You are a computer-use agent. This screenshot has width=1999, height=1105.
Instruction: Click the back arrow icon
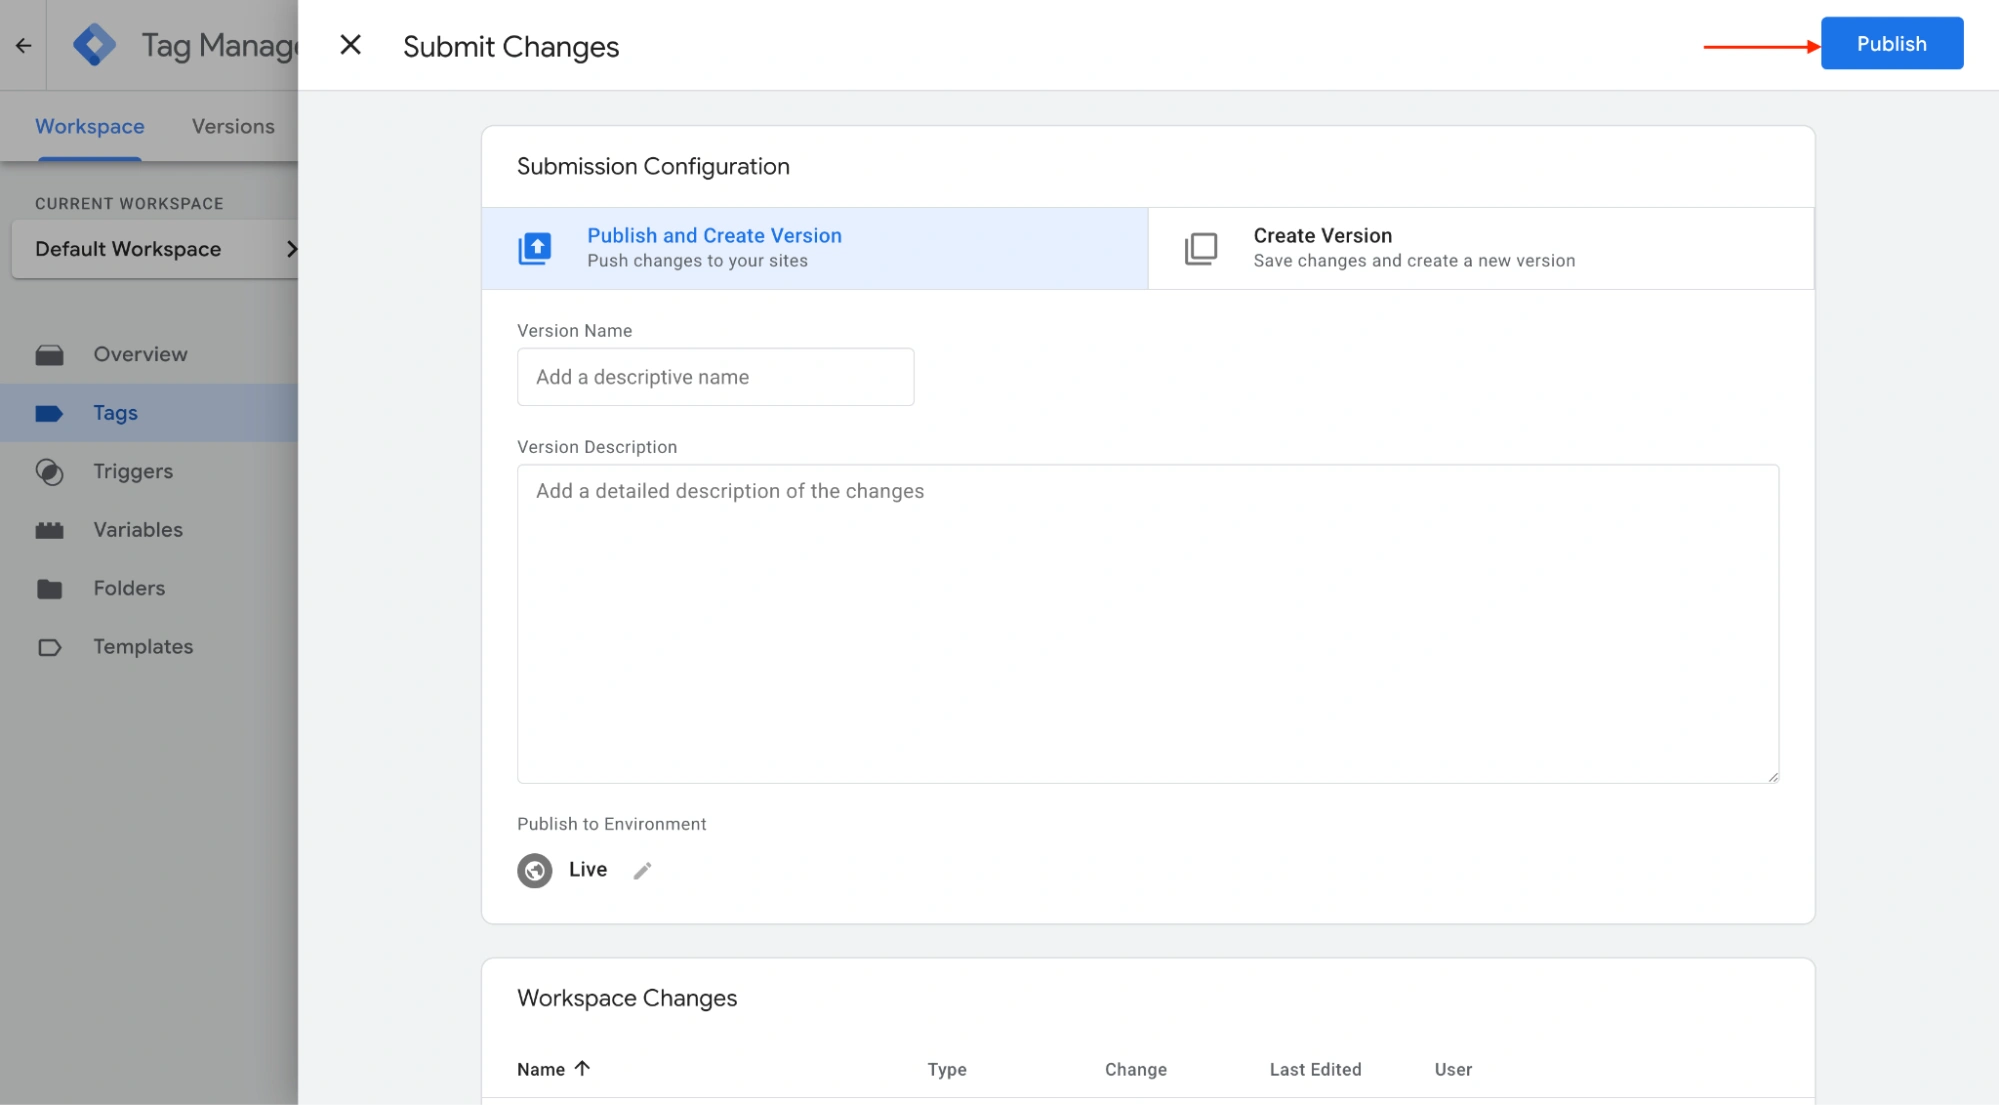click(x=23, y=45)
